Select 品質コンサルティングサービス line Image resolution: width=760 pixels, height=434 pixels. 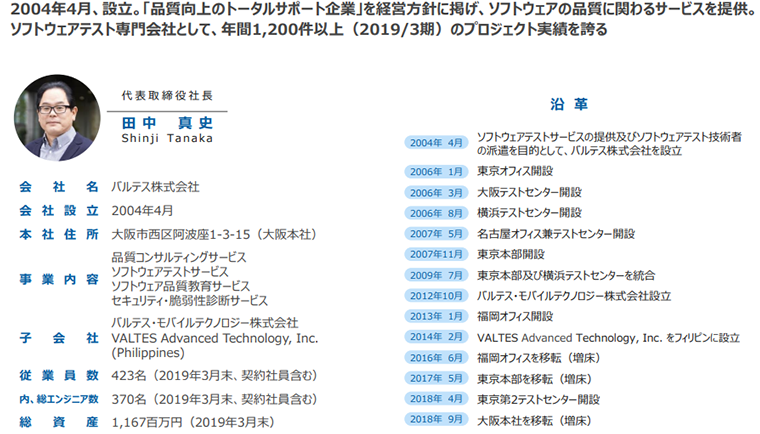point(179,257)
